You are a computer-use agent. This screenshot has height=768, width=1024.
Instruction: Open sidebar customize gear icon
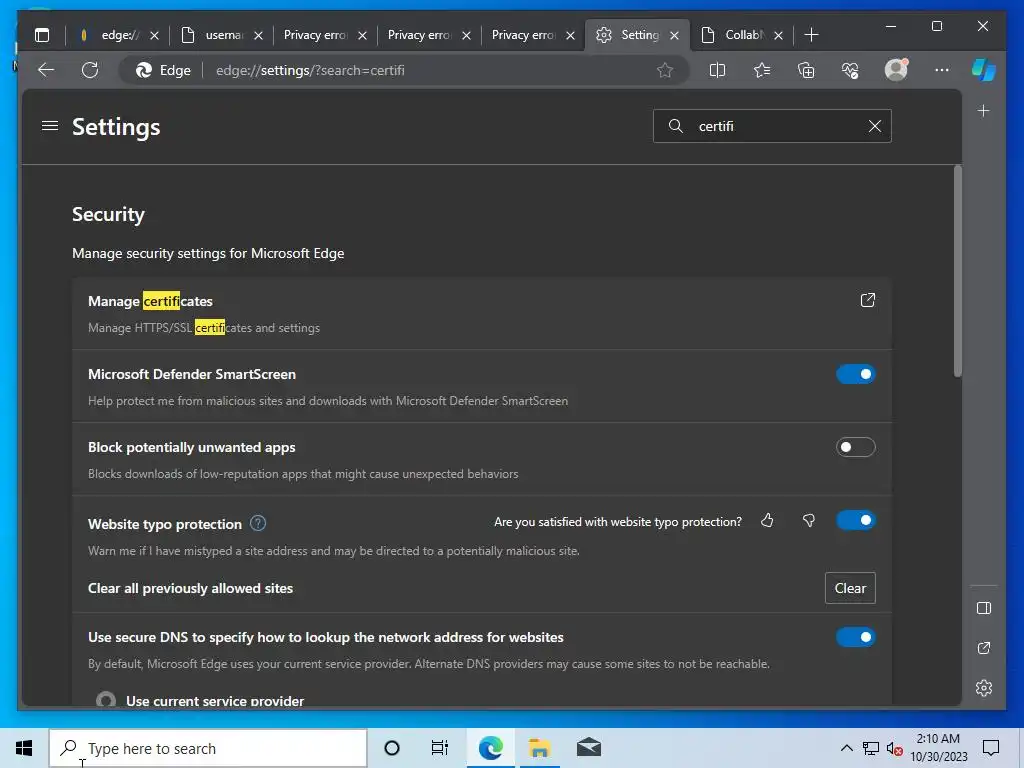984,688
